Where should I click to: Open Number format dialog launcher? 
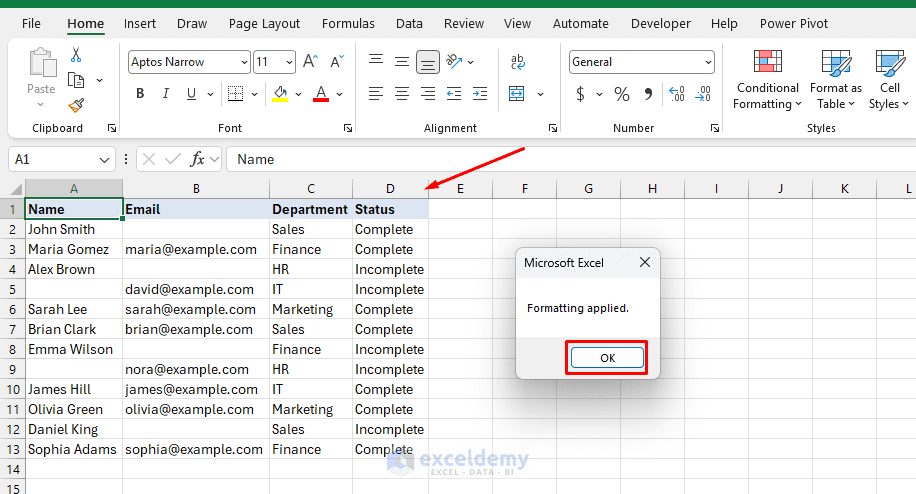tap(714, 128)
